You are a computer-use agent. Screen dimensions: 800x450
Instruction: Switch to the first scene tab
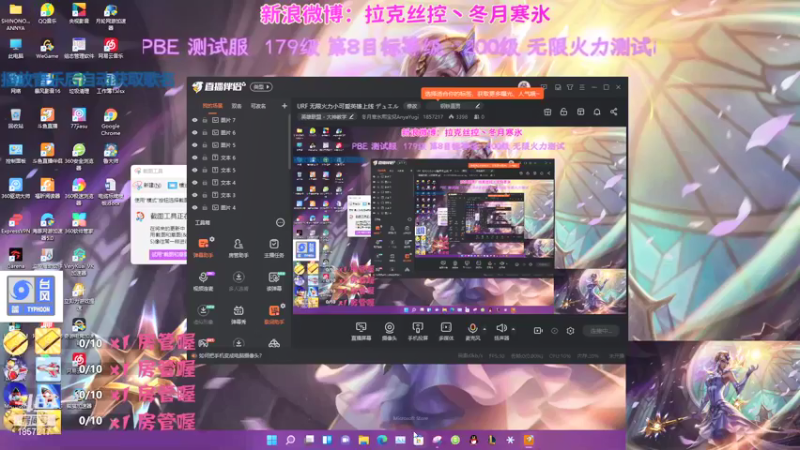pyautogui.click(x=212, y=106)
